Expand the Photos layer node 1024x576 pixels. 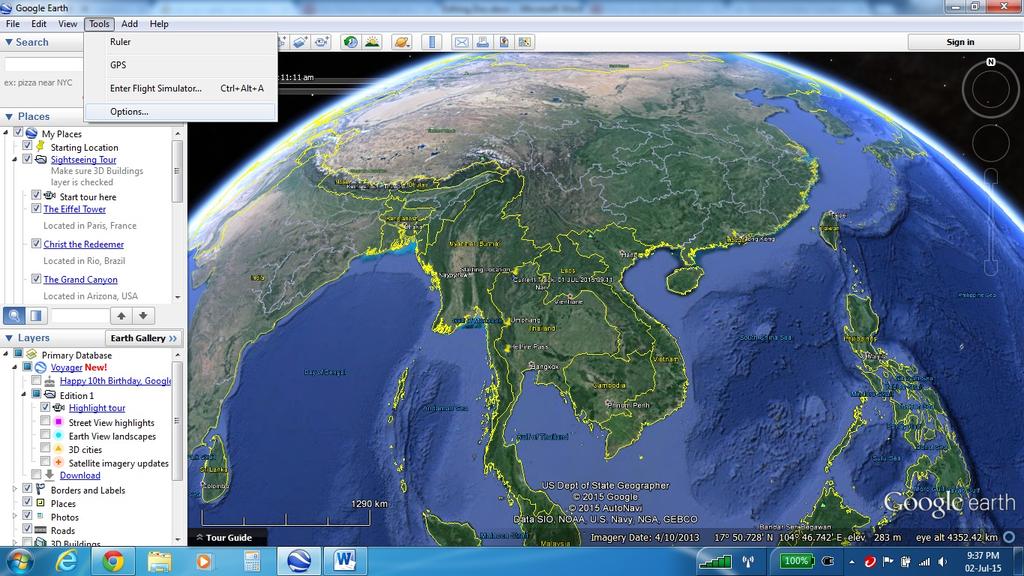coord(14,516)
